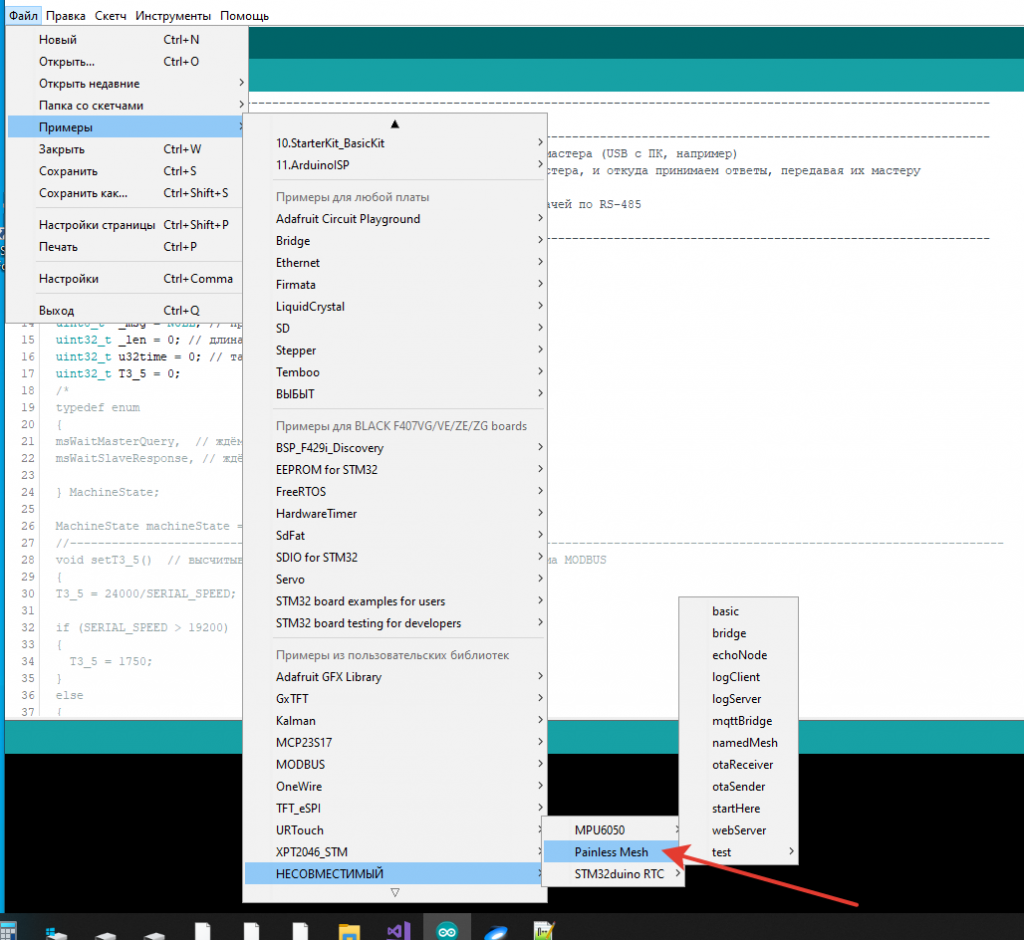The height and width of the screenshot is (940, 1024).
Task: Launch Visual Studio from the taskbar
Action: pyautogui.click(x=398, y=930)
